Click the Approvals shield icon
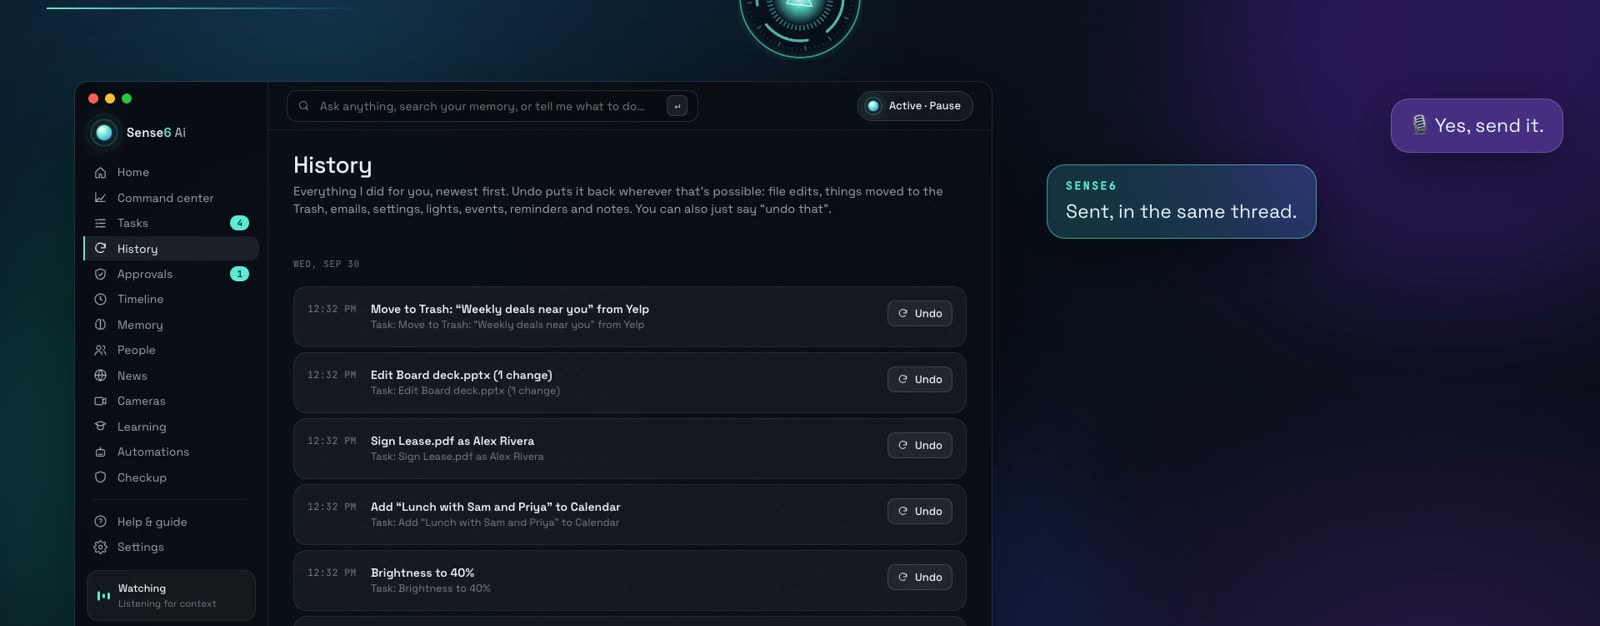 coord(100,274)
